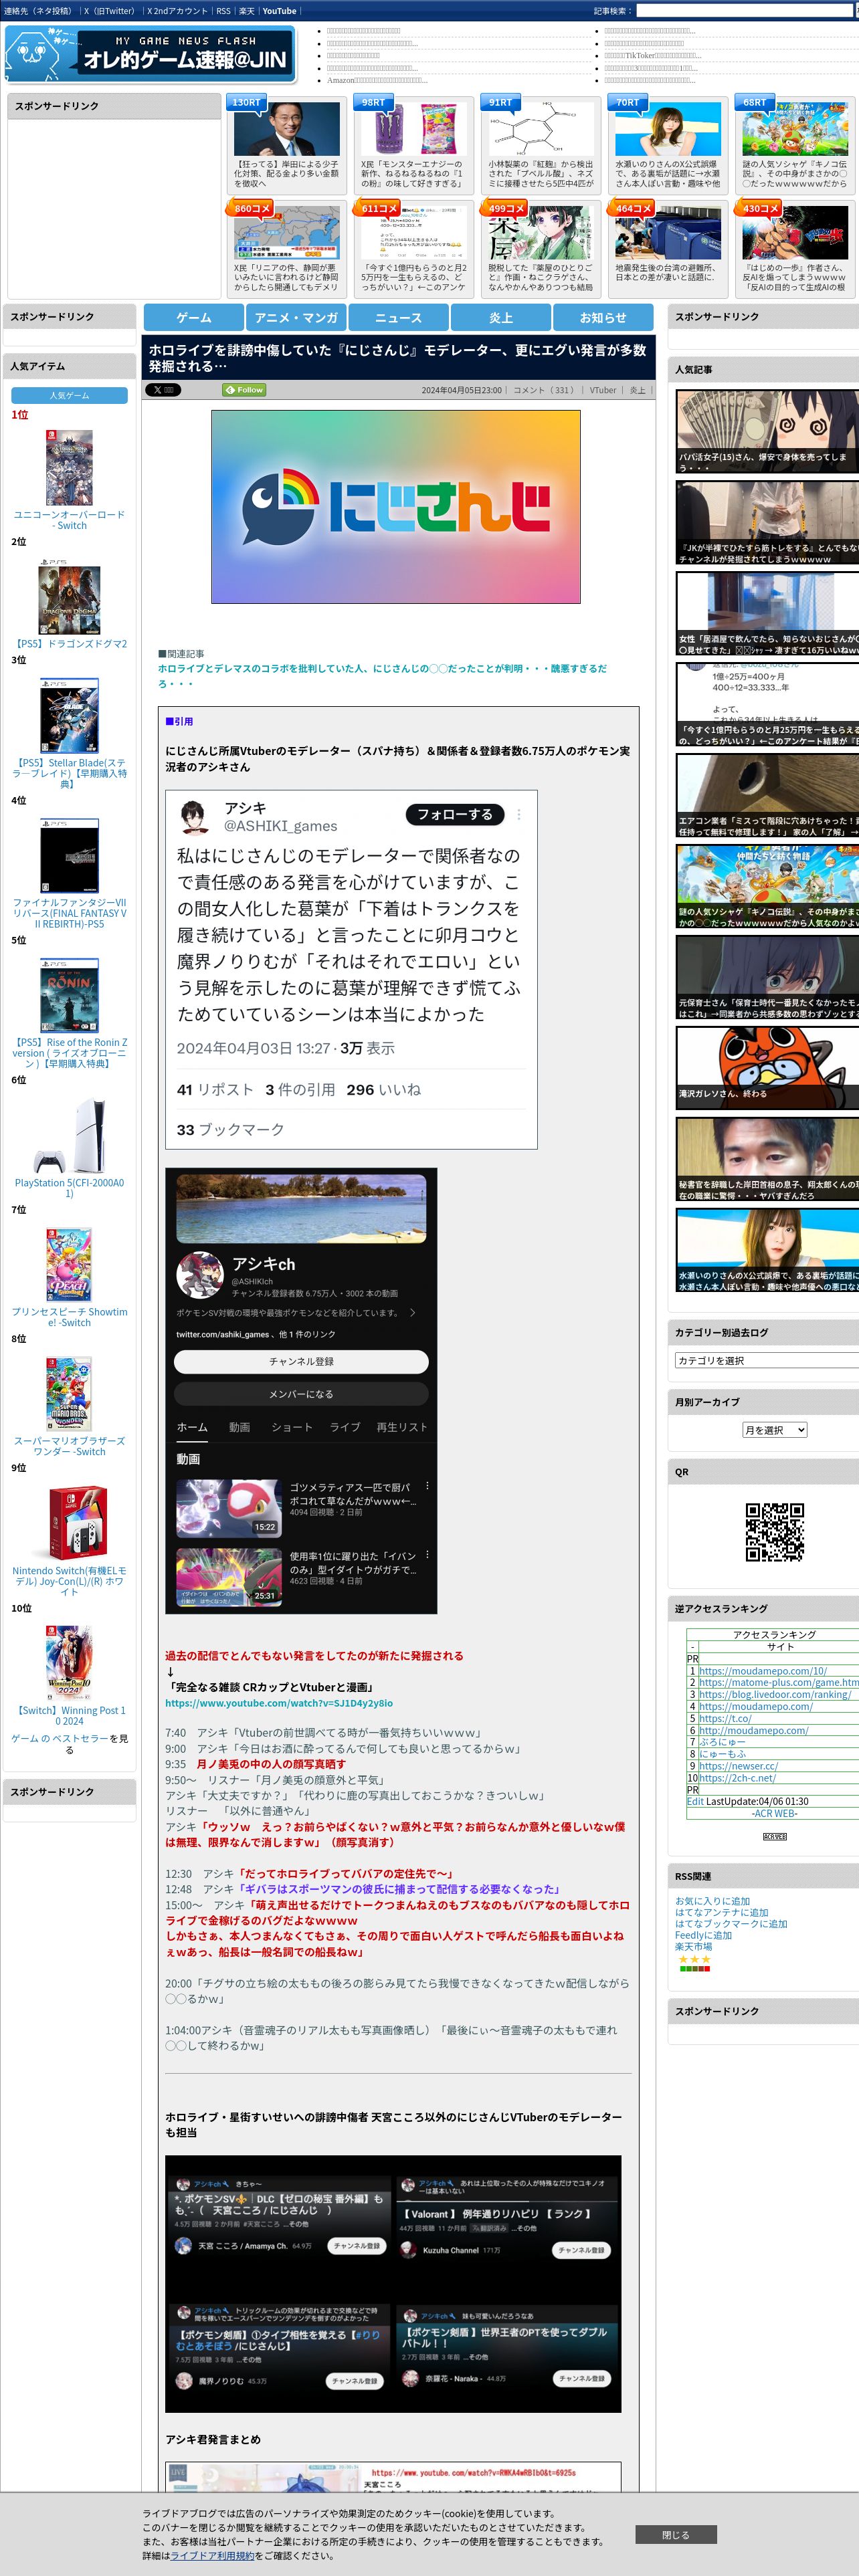The height and width of the screenshot is (2576, 859).
Task: Click the Edit link in access ranking
Action: click(695, 1801)
